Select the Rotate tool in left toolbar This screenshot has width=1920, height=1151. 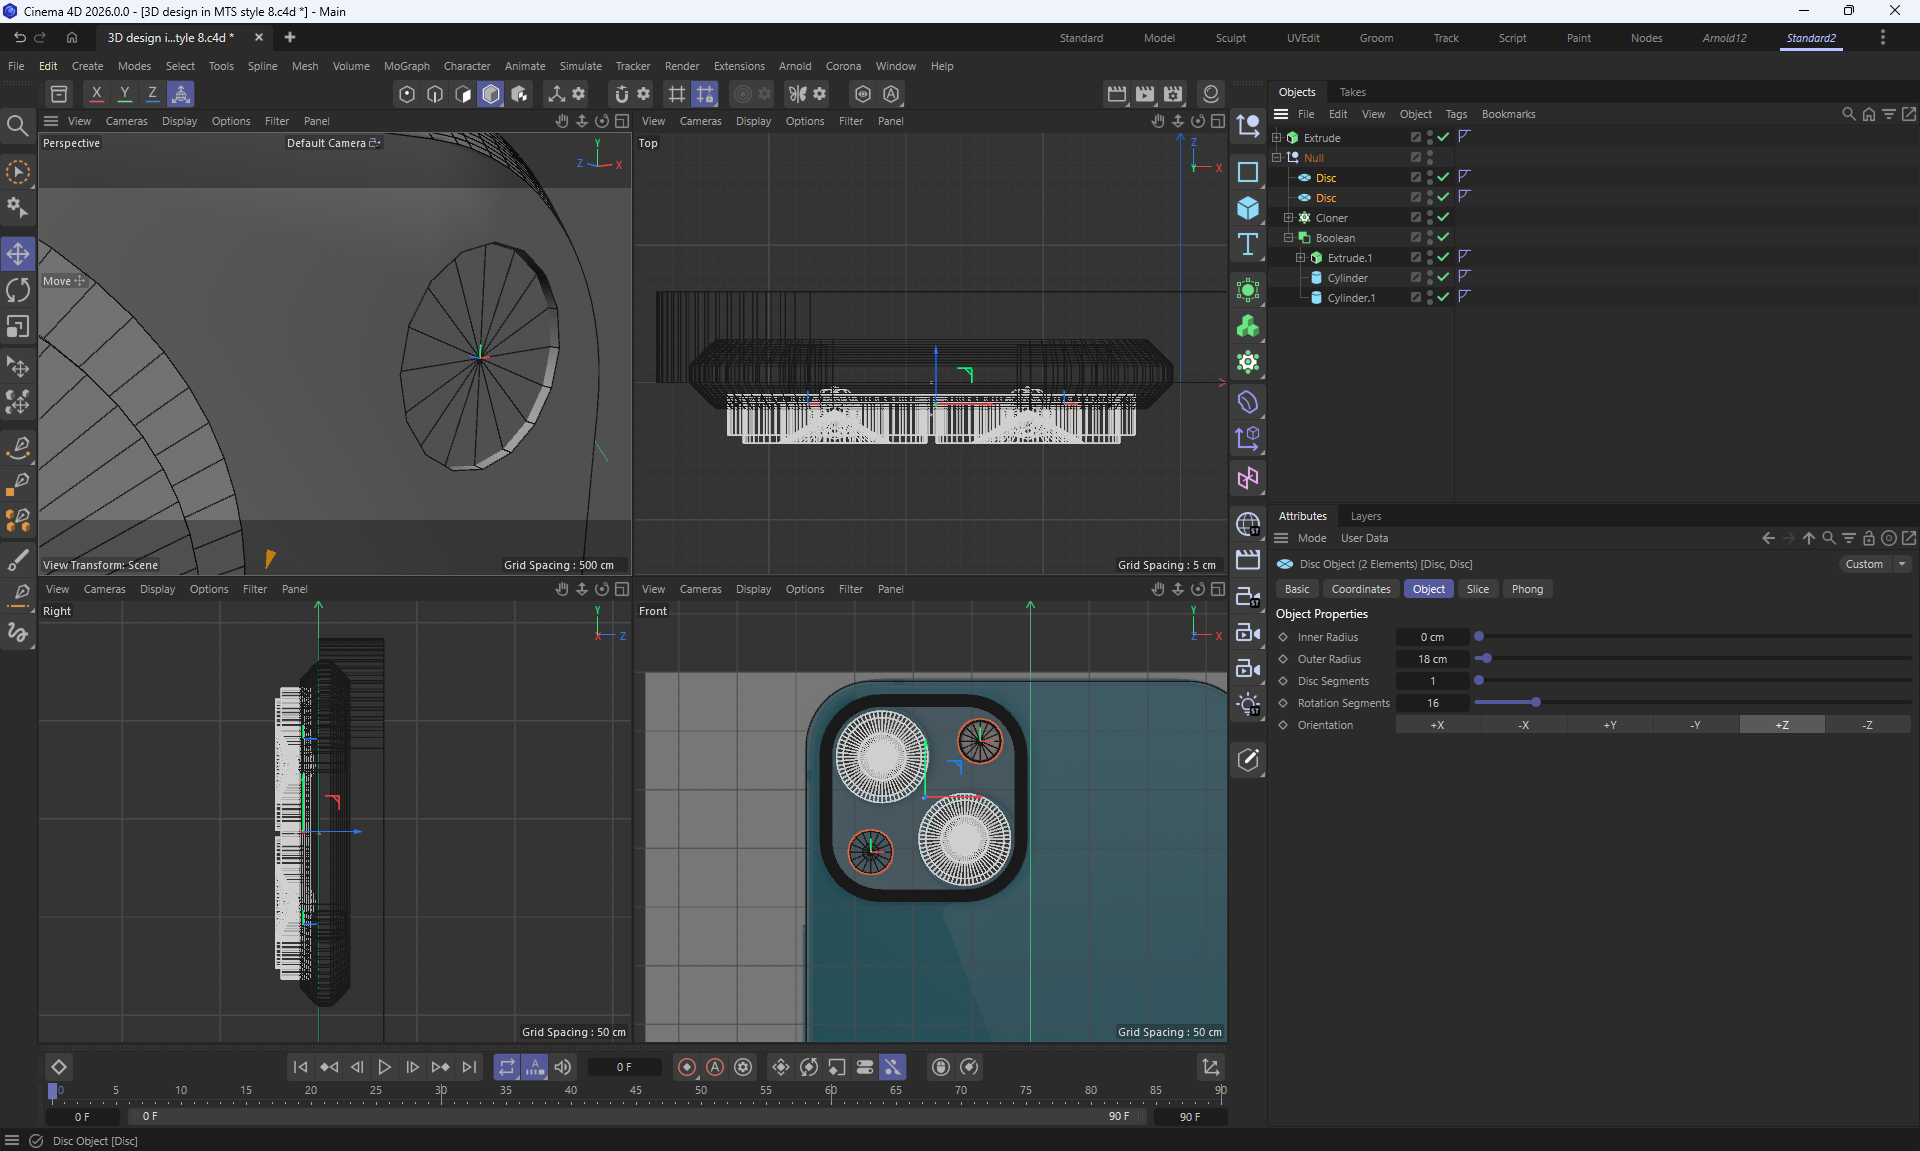tap(18, 290)
